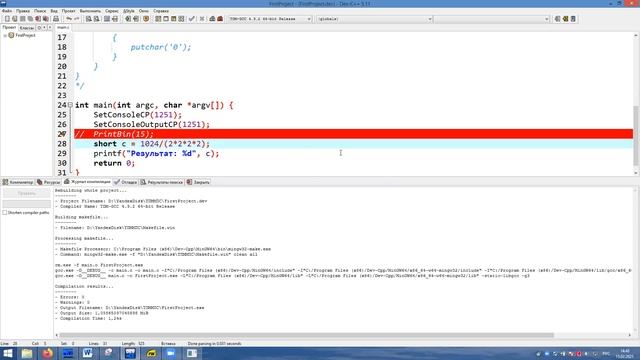The width and height of the screenshot is (640, 360).
Task: Click the 'Rebuilding whole project...' log line
Action: click(x=91, y=191)
